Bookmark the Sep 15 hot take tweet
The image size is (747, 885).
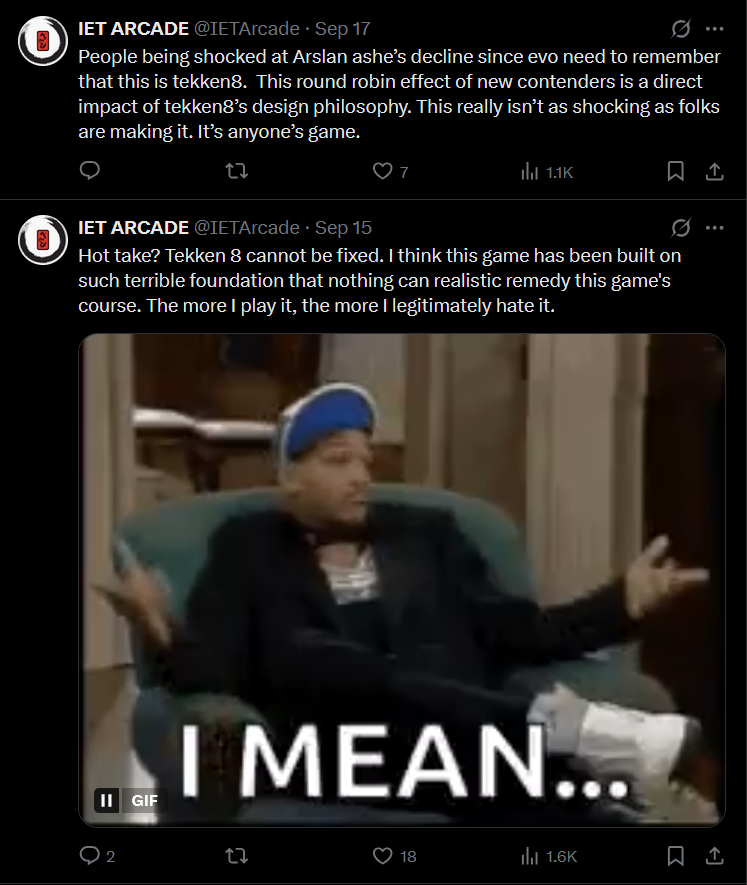coord(675,856)
